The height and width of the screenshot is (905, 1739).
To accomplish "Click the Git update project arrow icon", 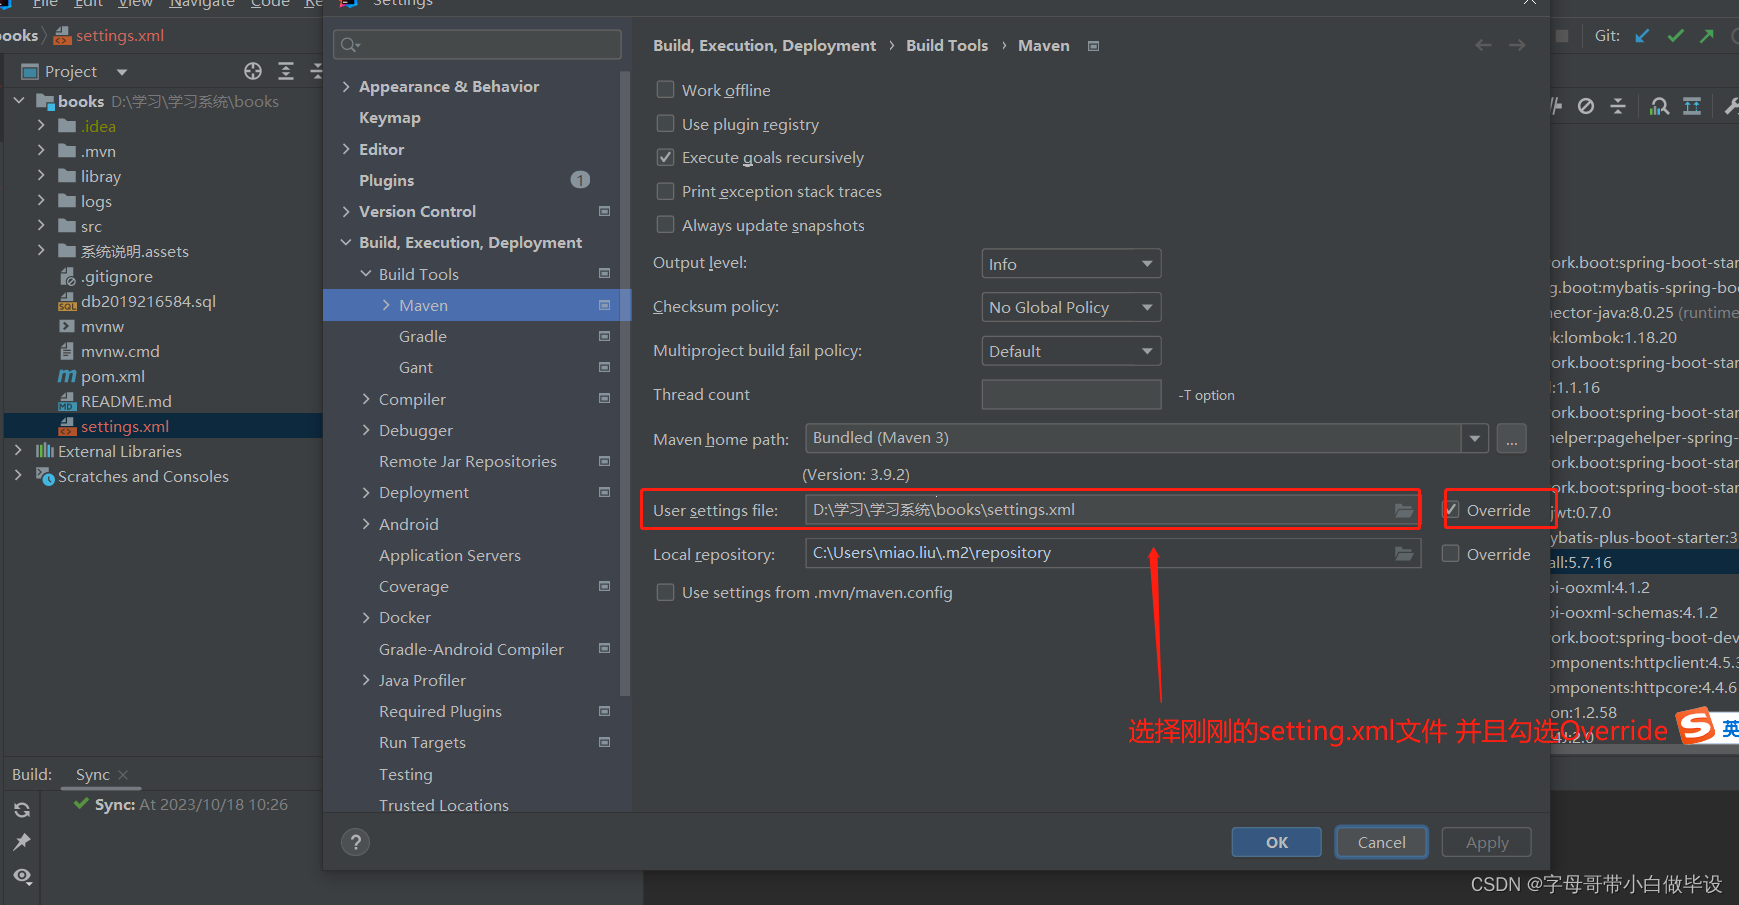I will point(1642,36).
